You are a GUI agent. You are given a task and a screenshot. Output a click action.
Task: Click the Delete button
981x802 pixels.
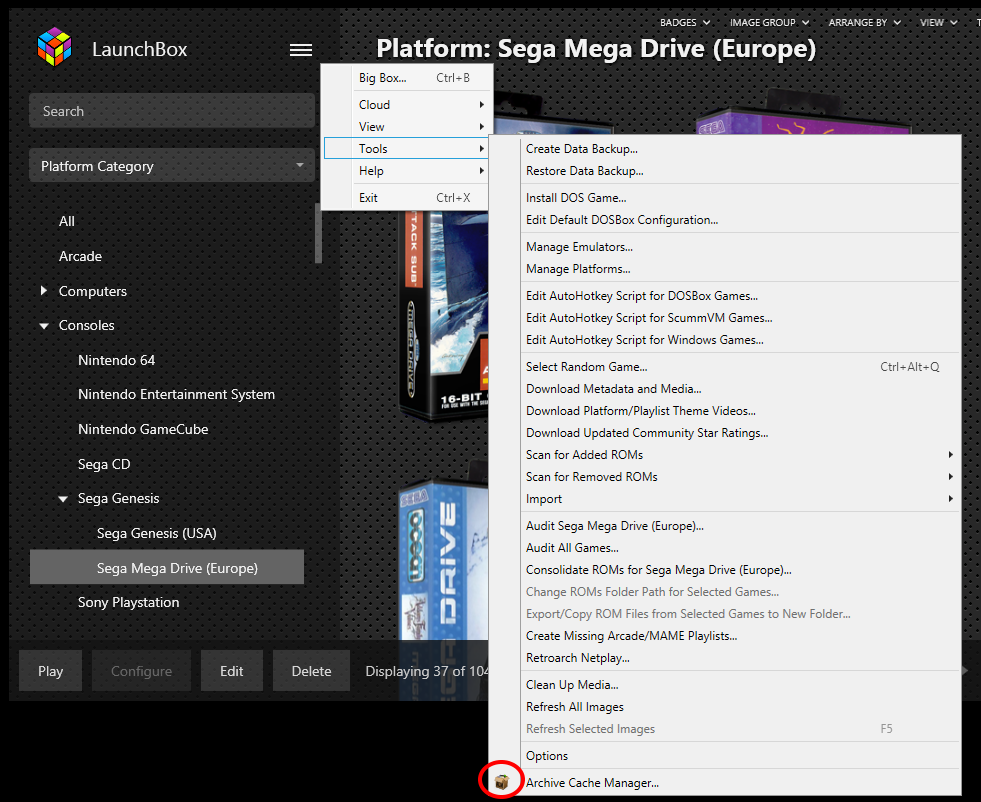[311, 671]
